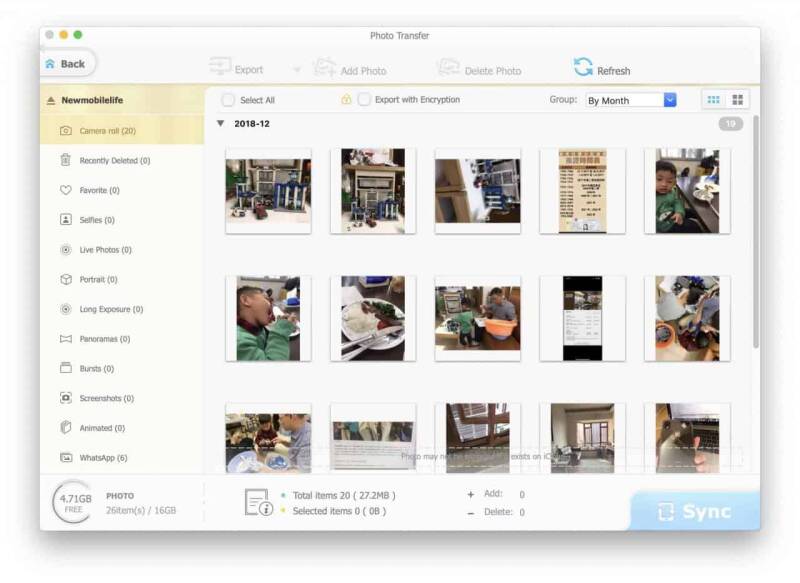800x583 pixels.
Task: Switch to large grid view icon
Action: point(737,100)
